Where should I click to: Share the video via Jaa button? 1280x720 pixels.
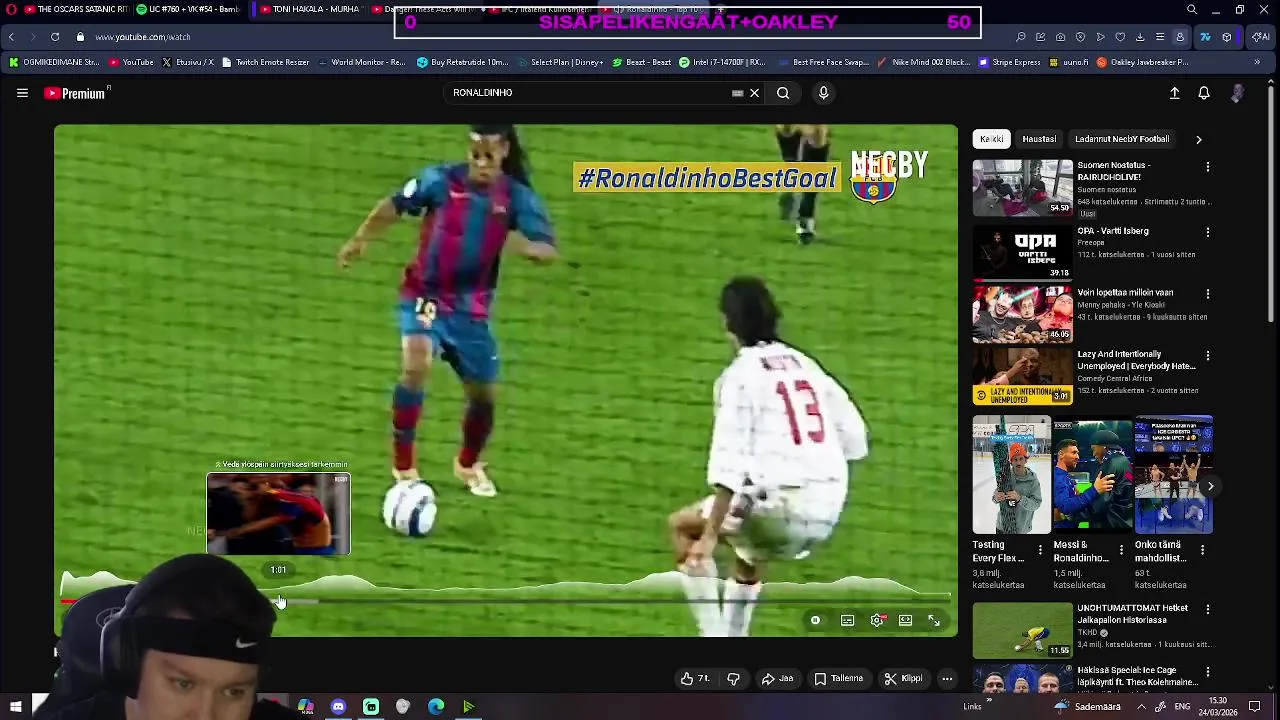click(777, 679)
